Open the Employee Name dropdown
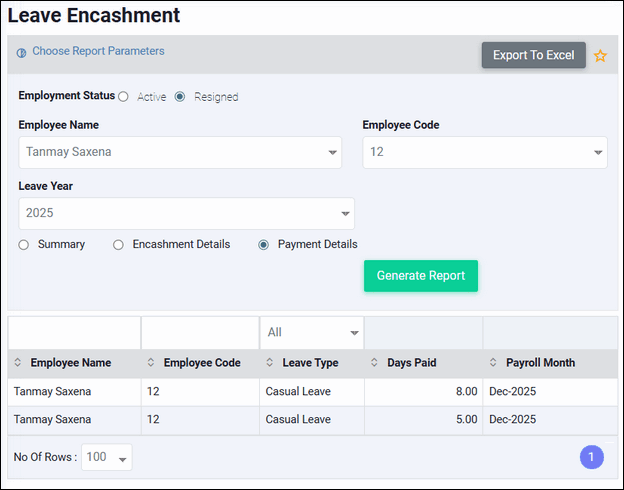 [x=180, y=153]
